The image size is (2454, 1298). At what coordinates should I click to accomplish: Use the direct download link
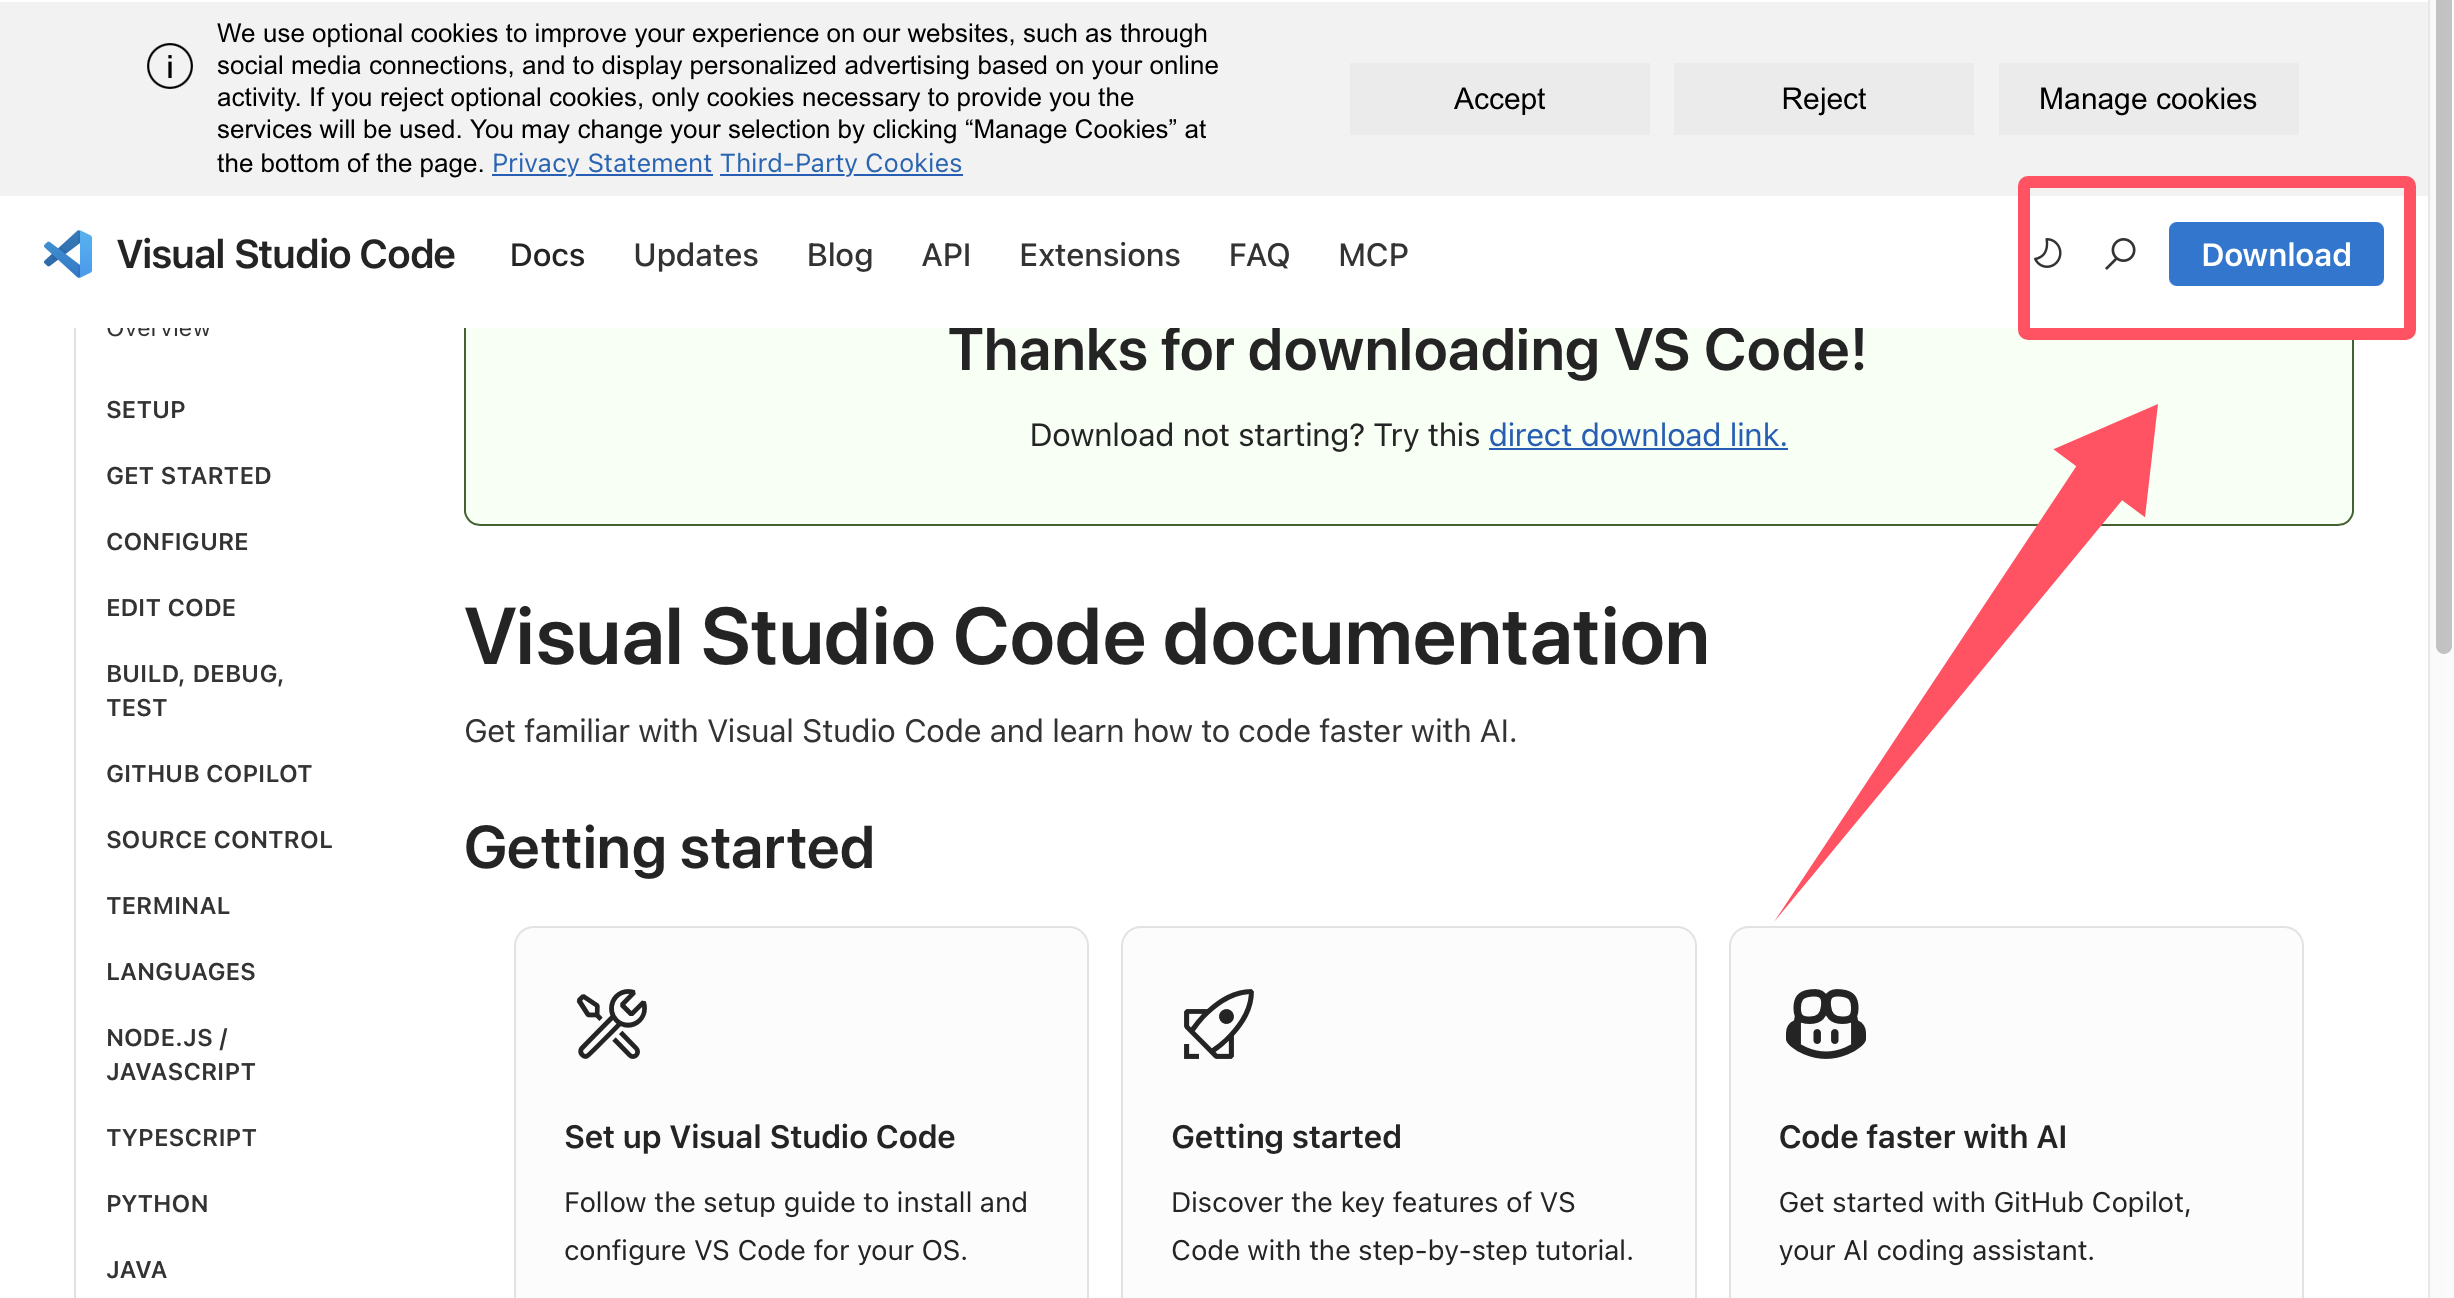pos(1638,435)
